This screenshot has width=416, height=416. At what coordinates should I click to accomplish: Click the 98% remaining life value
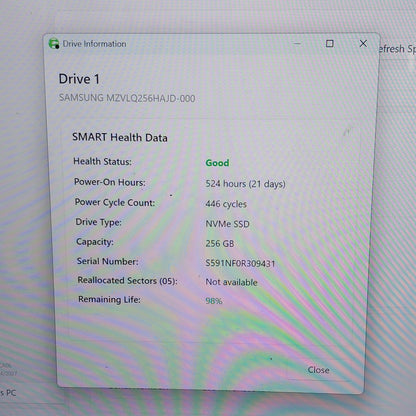(x=214, y=301)
